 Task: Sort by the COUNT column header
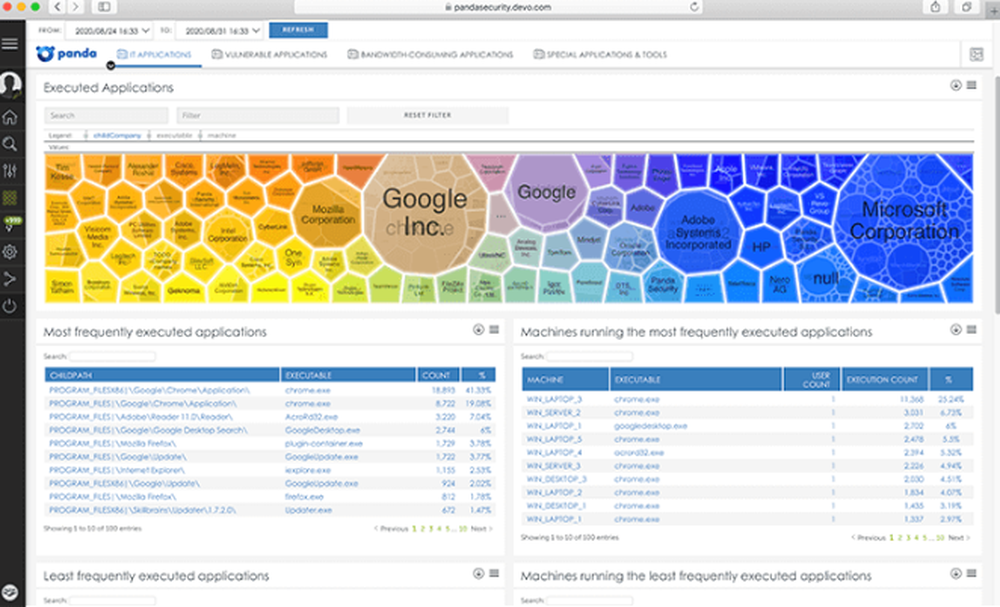coord(437,375)
